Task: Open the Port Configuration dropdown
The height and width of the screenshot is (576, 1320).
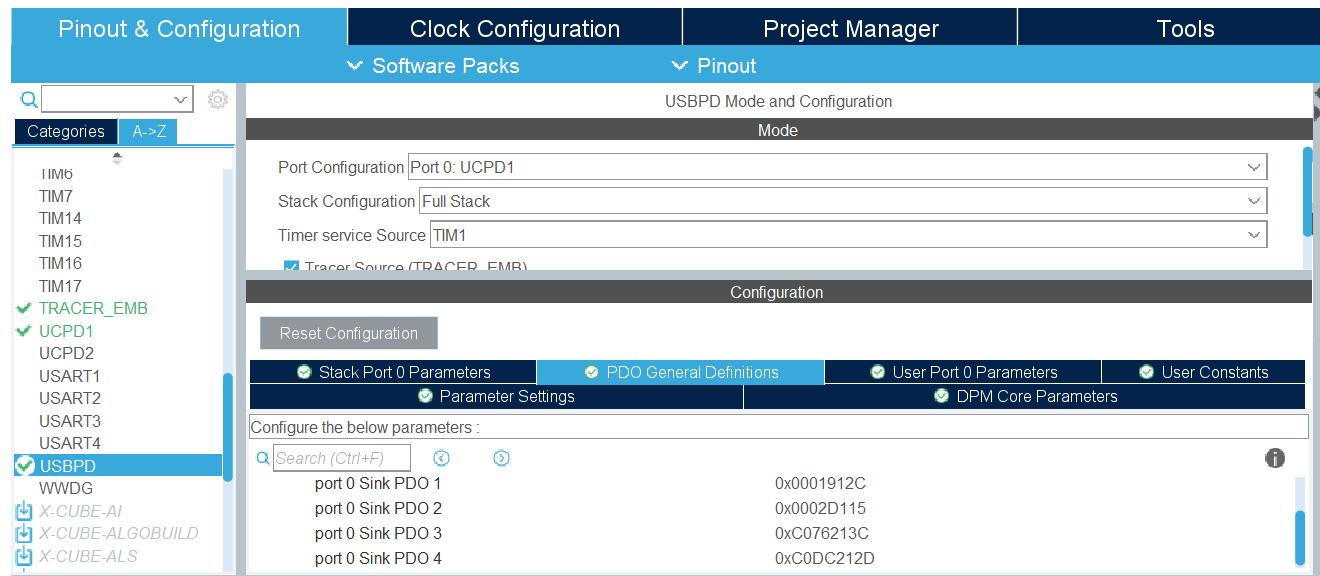Action: pos(1253,166)
